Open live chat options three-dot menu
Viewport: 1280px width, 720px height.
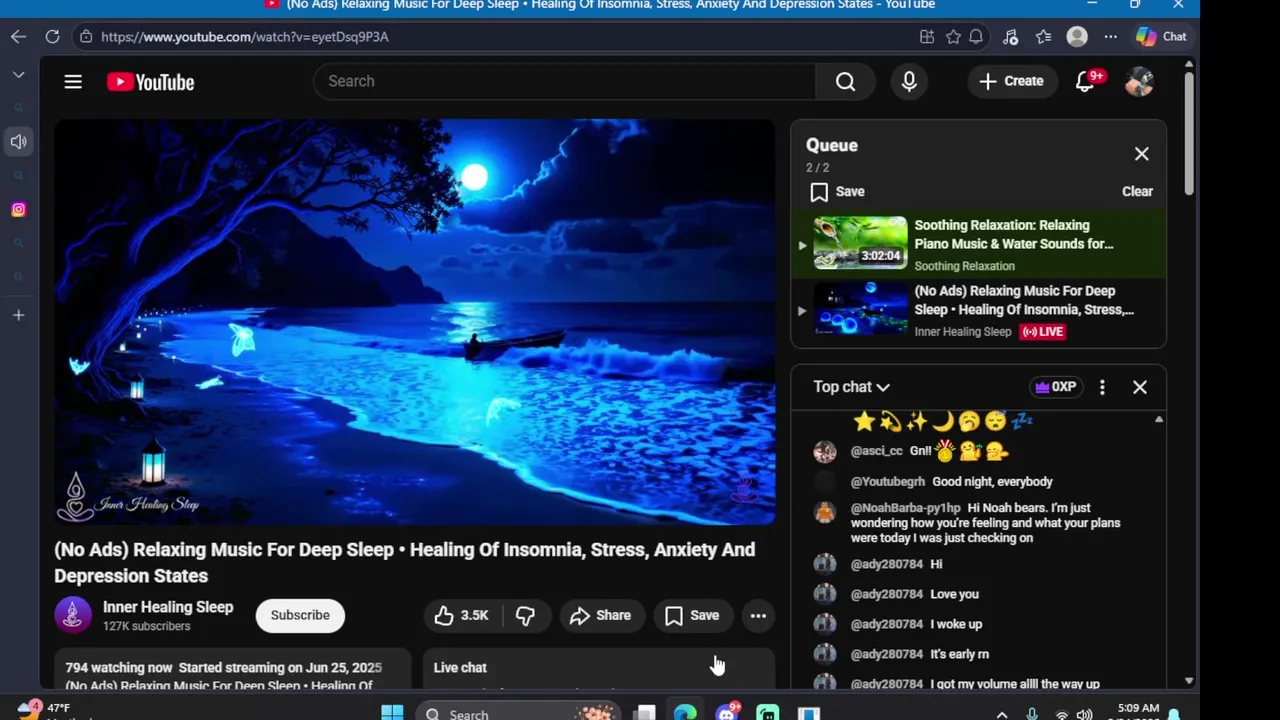pyautogui.click(x=1102, y=387)
